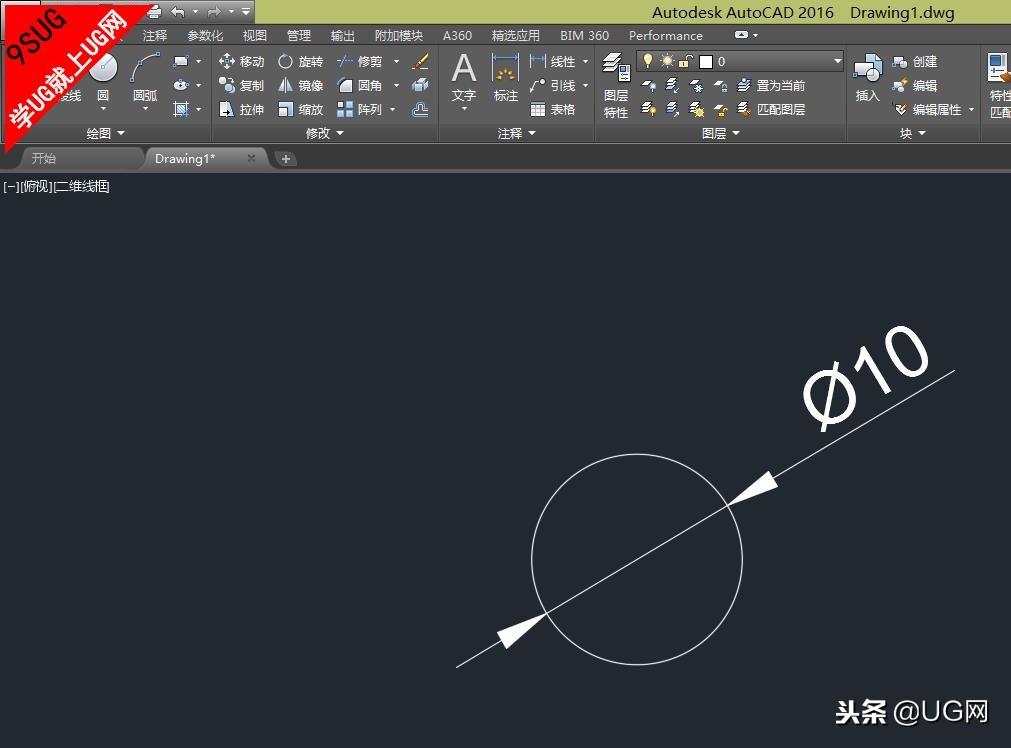Select the 缩放 (Scale) tool
The width and height of the screenshot is (1011, 748).
point(300,109)
